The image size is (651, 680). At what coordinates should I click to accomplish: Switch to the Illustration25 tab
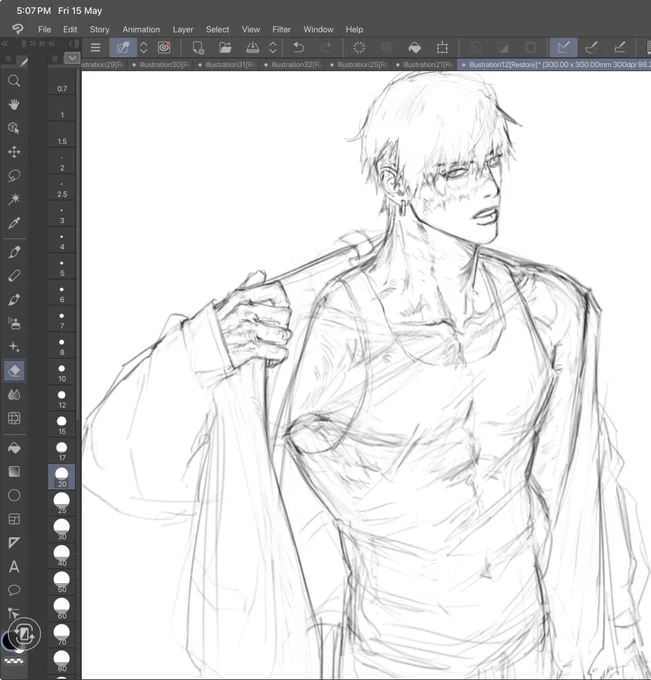click(x=359, y=65)
